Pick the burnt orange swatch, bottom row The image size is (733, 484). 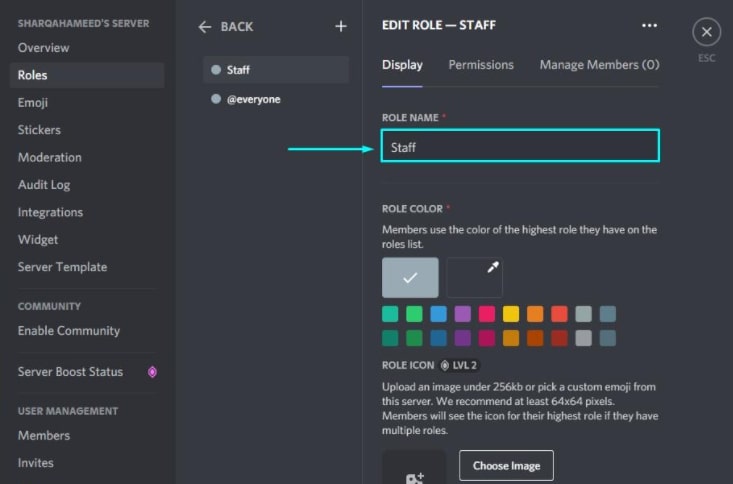coord(535,338)
